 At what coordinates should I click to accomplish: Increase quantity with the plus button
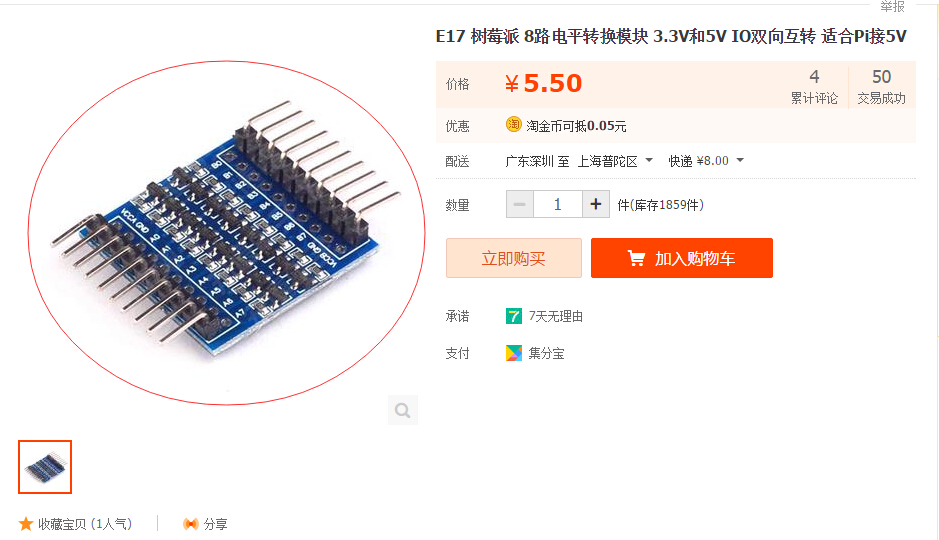point(596,204)
